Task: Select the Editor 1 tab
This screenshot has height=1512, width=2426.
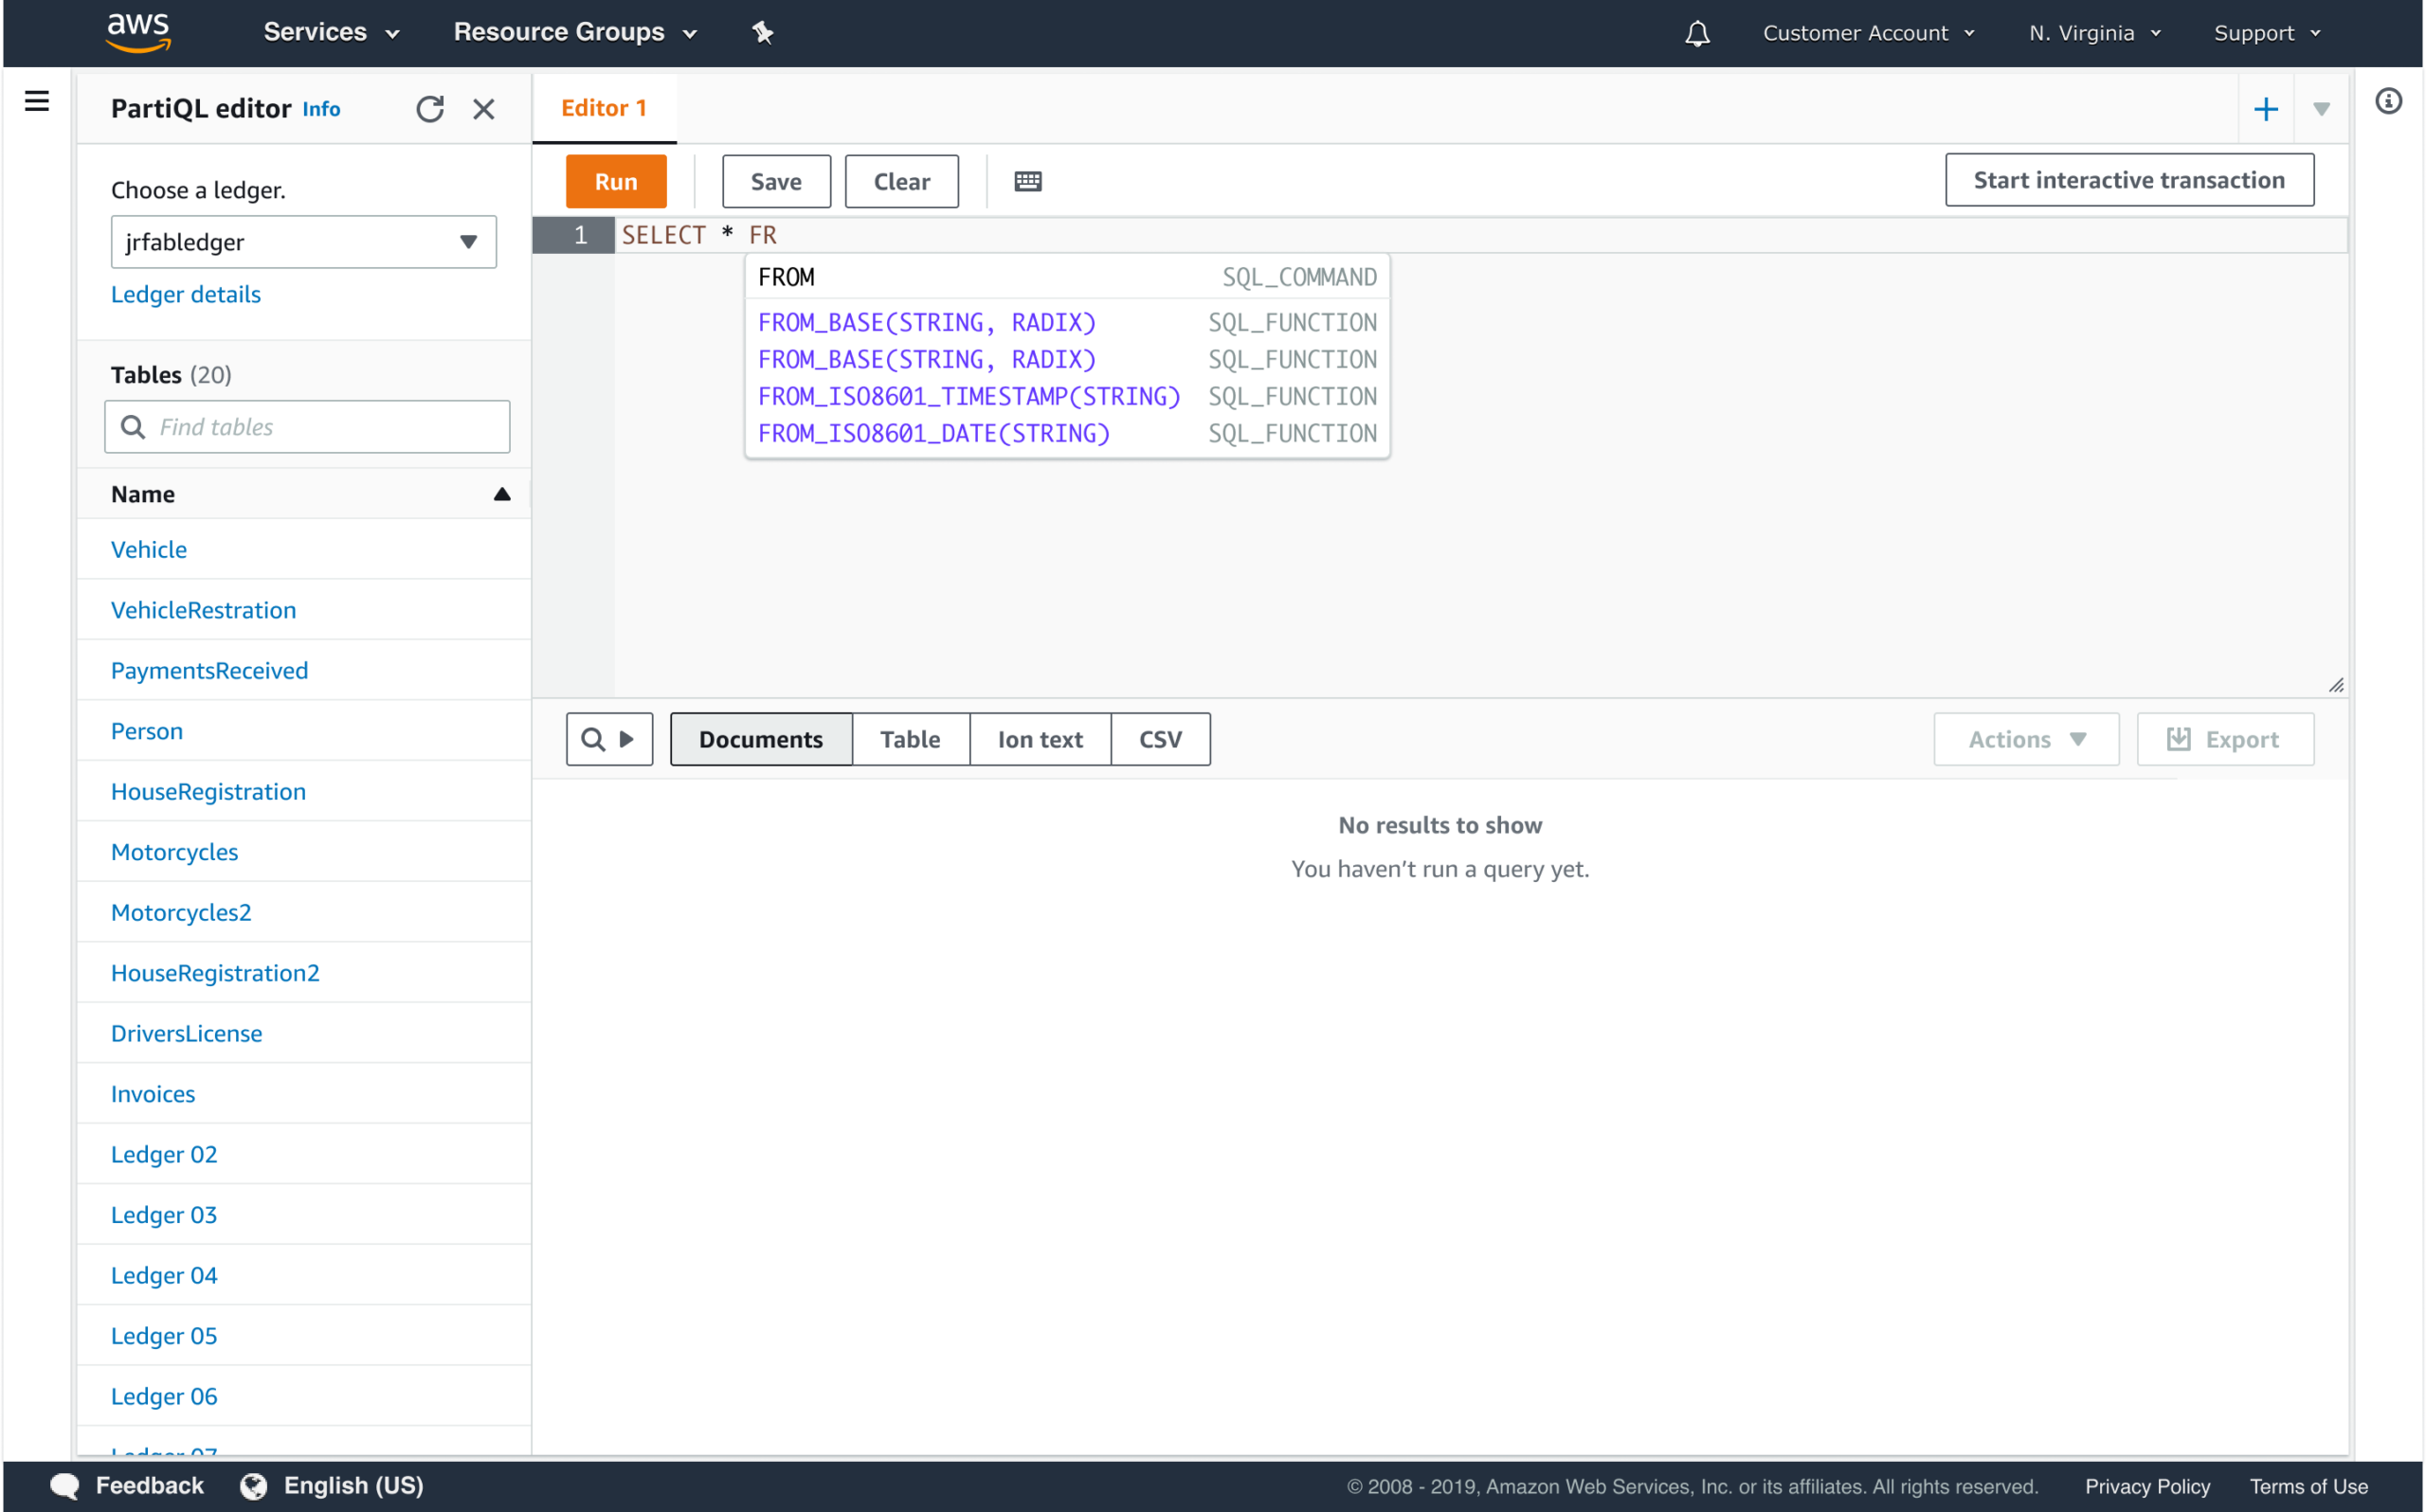Action: 603,107
